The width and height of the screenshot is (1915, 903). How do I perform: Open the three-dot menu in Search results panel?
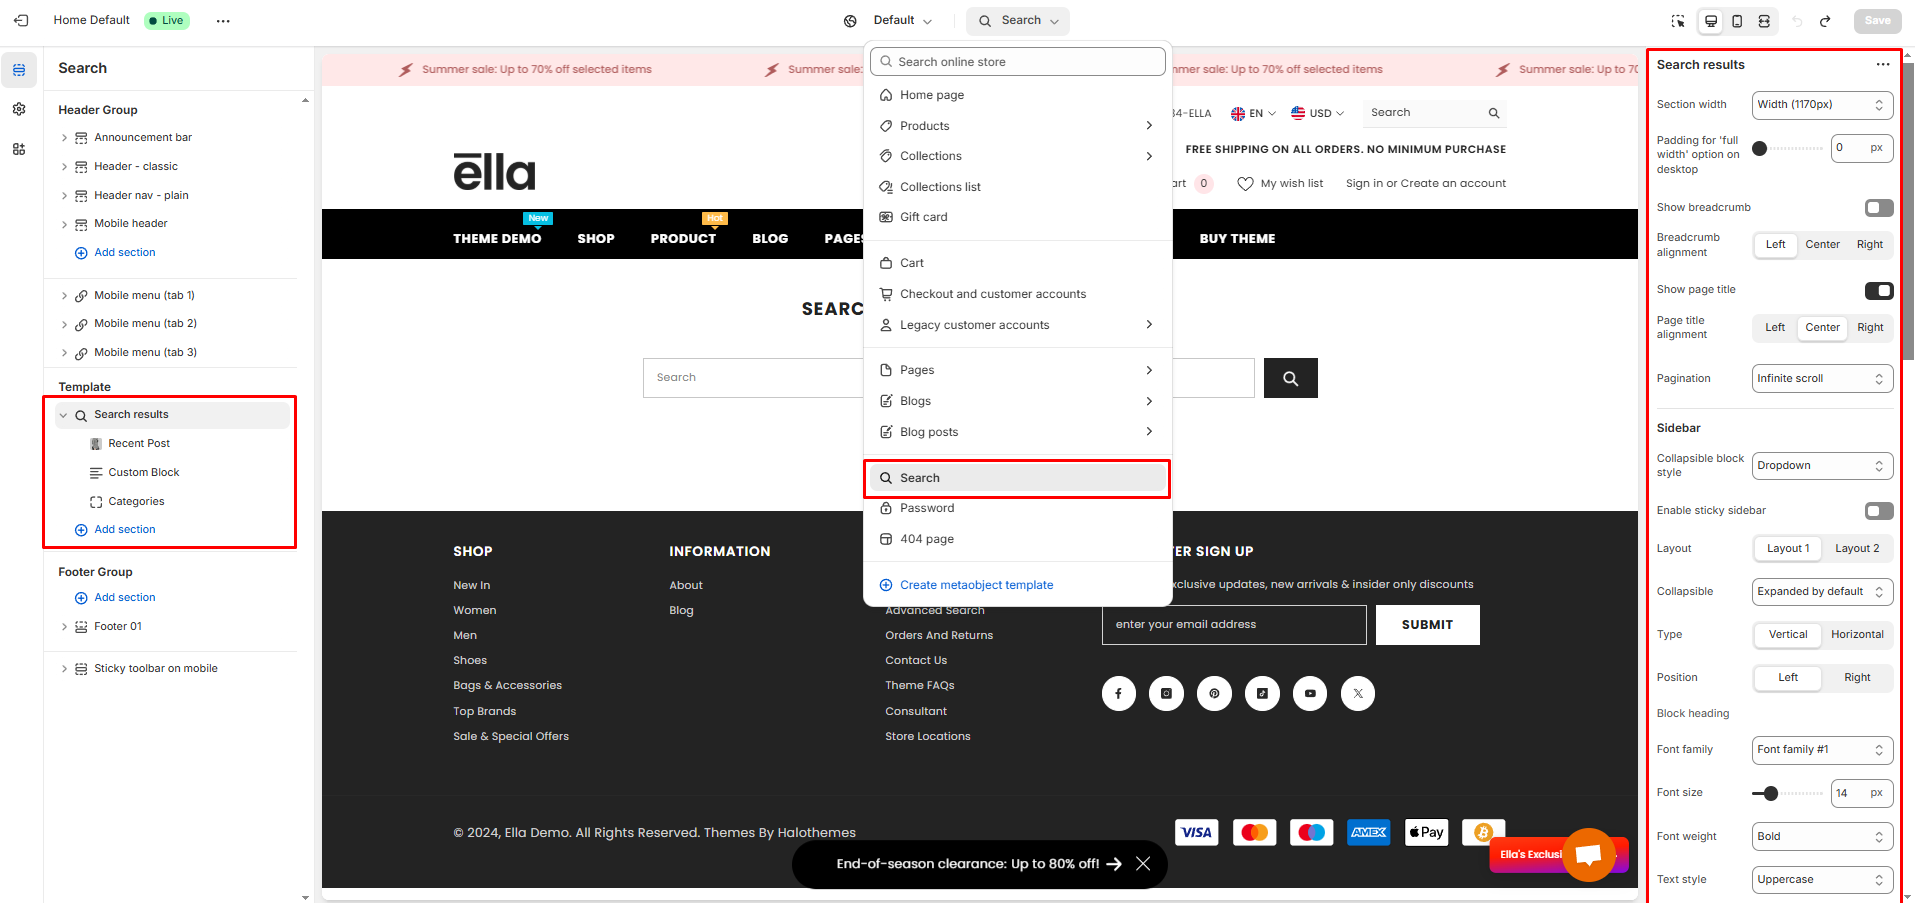1883,65
